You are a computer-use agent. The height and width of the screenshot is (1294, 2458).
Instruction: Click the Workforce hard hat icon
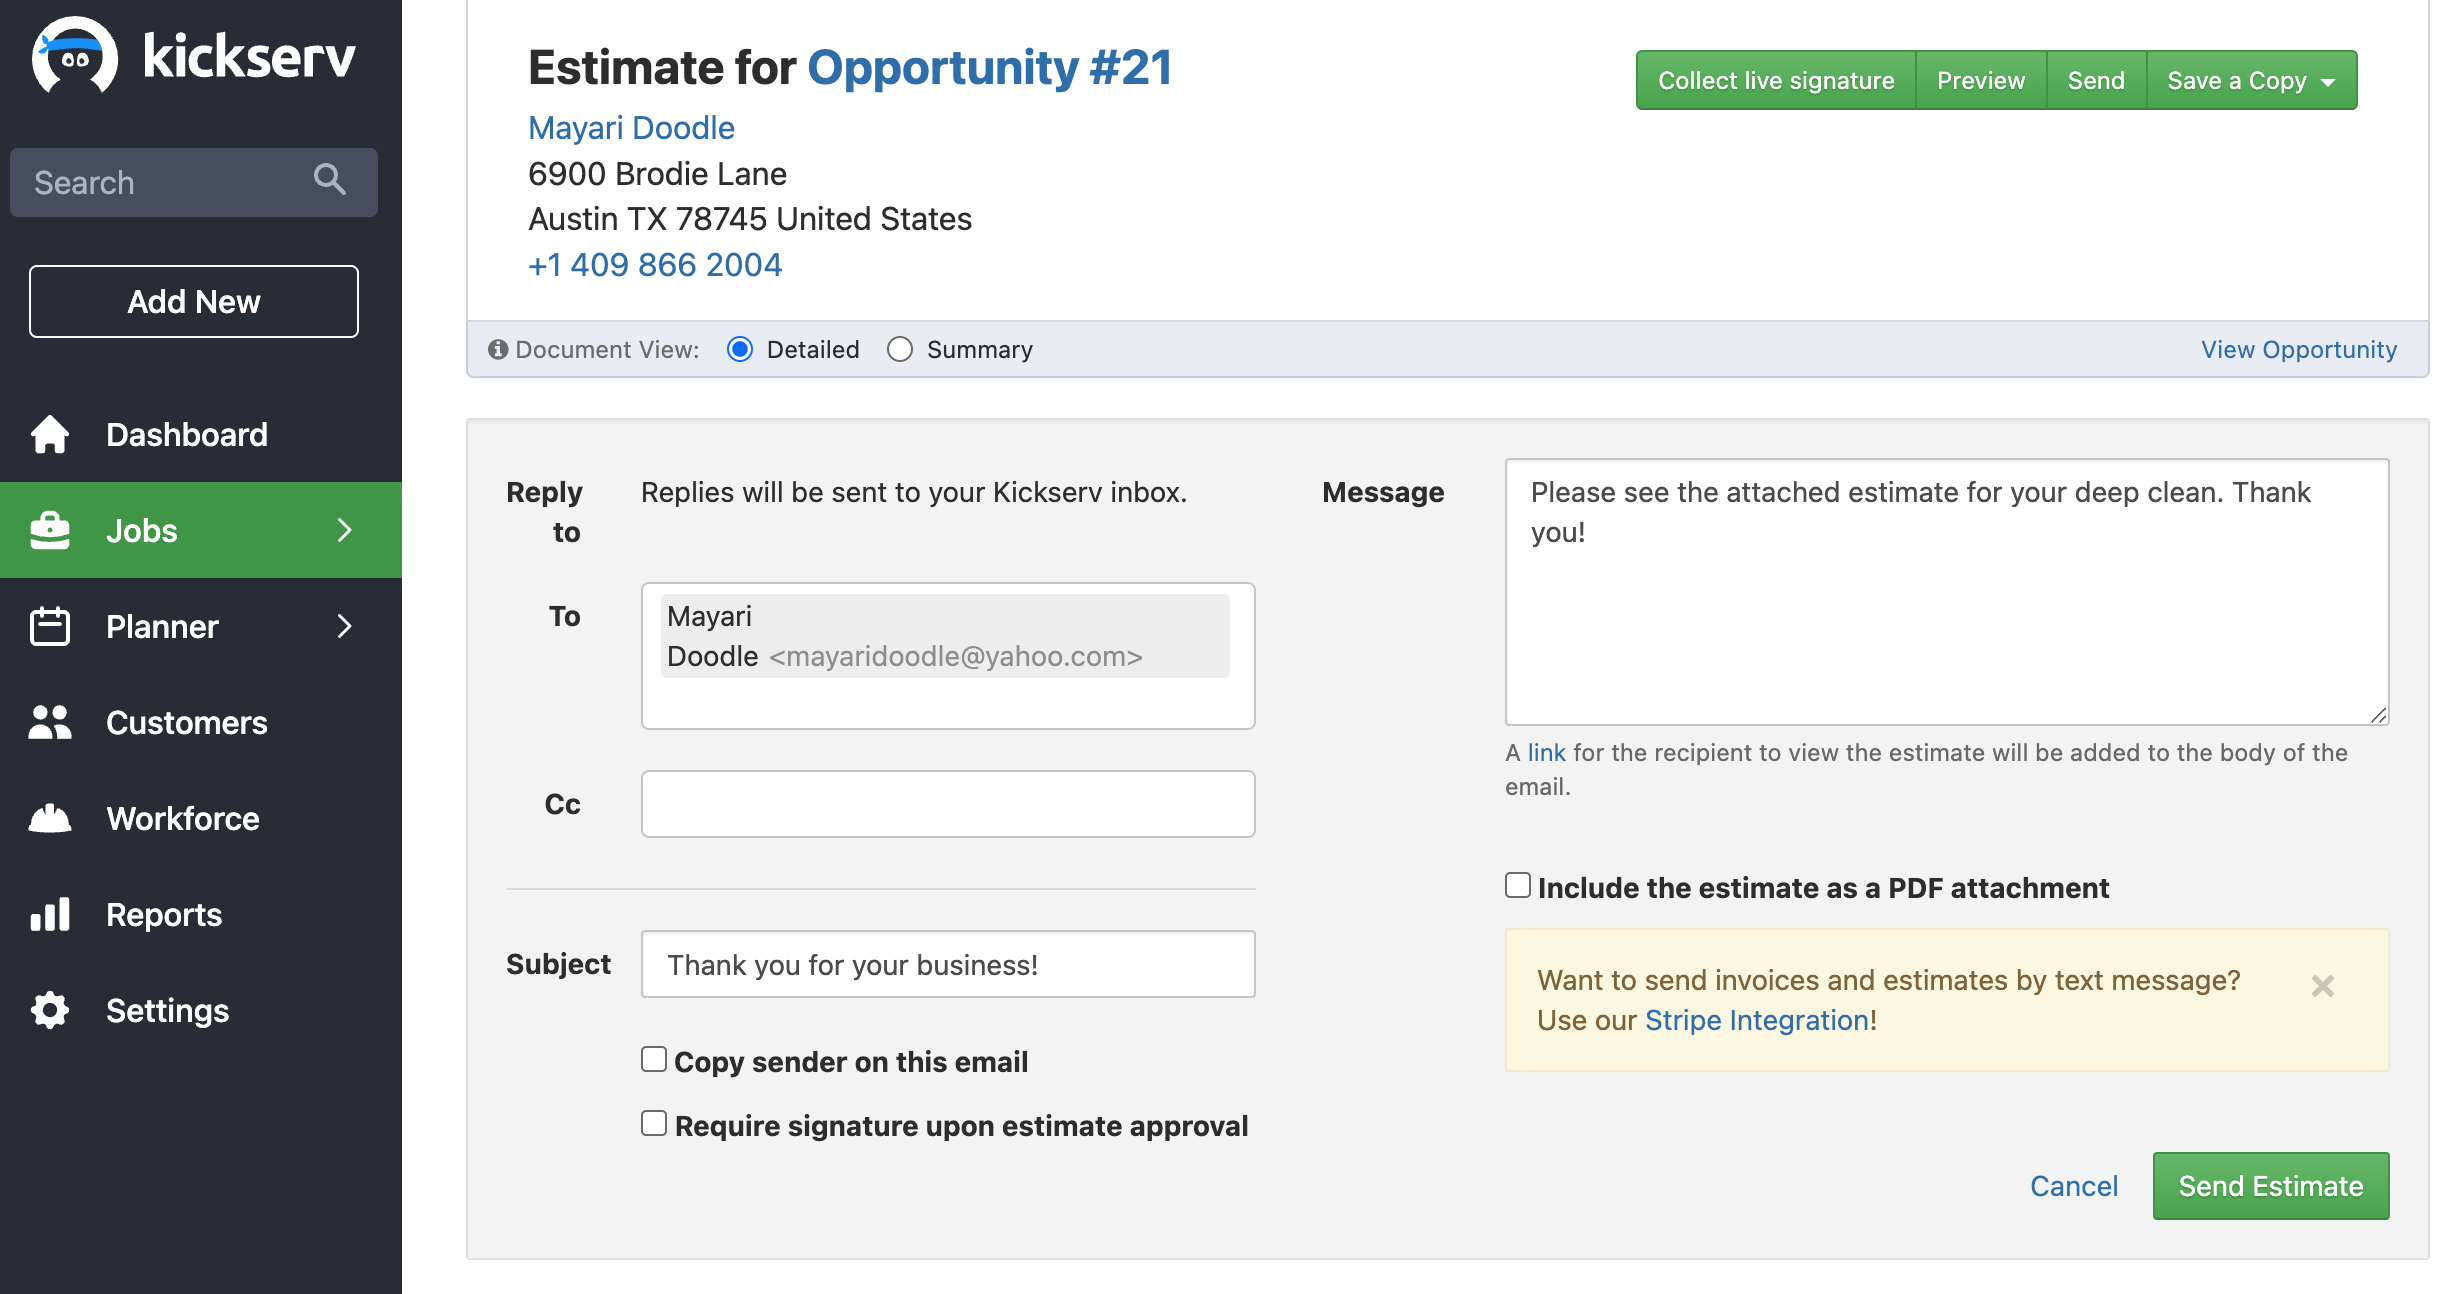coord(50,818)
